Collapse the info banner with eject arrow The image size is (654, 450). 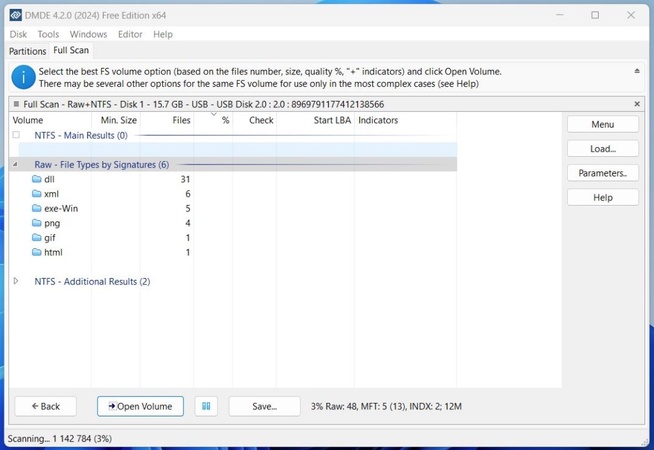coord(637,71)
